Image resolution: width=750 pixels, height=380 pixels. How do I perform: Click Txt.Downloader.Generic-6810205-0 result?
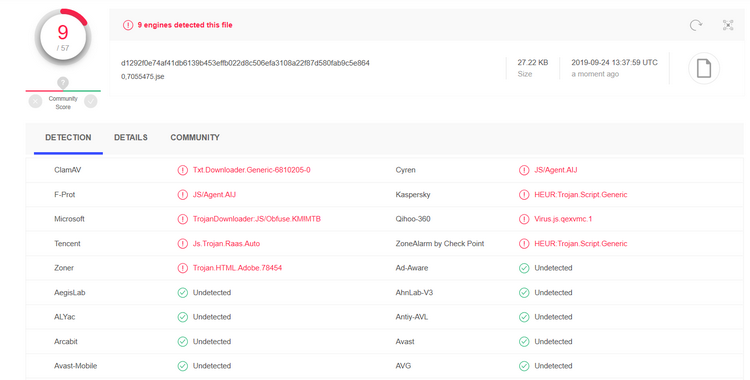pos(252,170)
